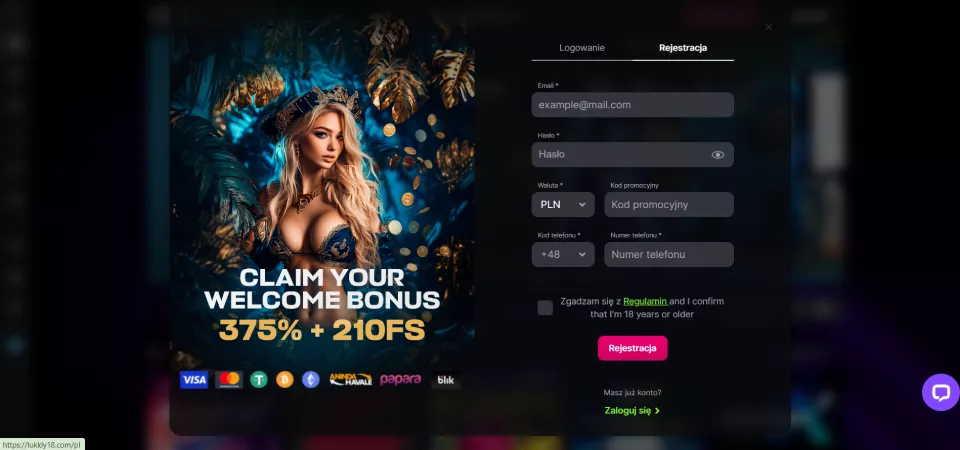Select the Rejestracja tab
Image resolution: width=960 pixels, height=450 pixels.
tap(683, 48)
